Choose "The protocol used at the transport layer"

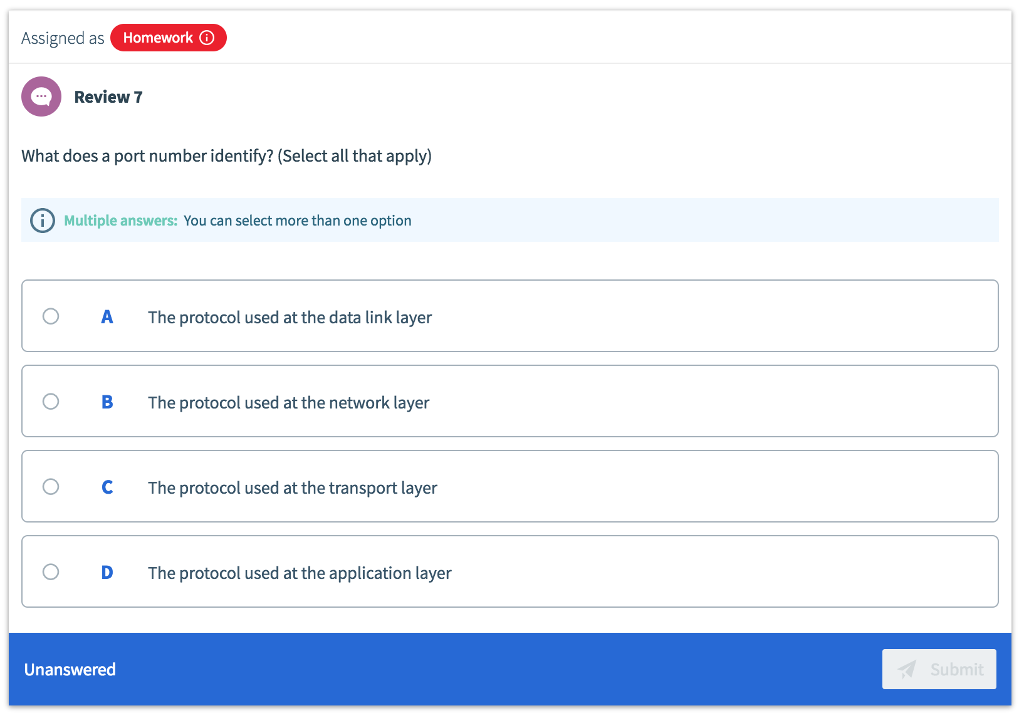[x=292, y=487]
